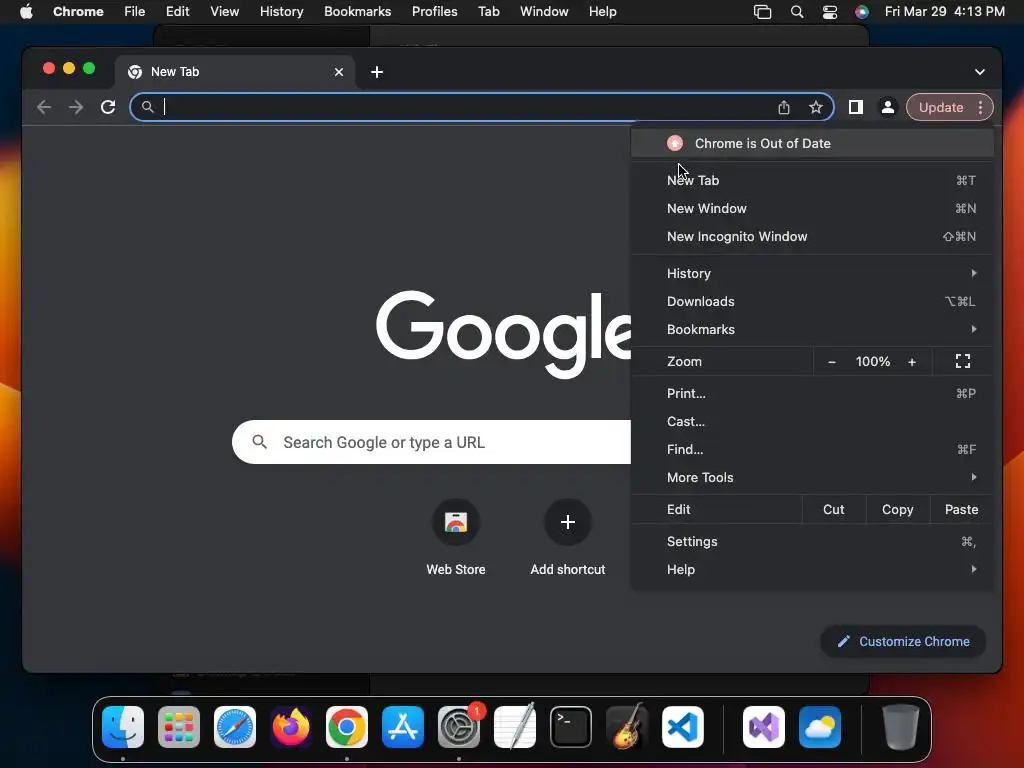Open Downloads from the menu
This screenshot has height=768, width=1024.
(812, 301)
